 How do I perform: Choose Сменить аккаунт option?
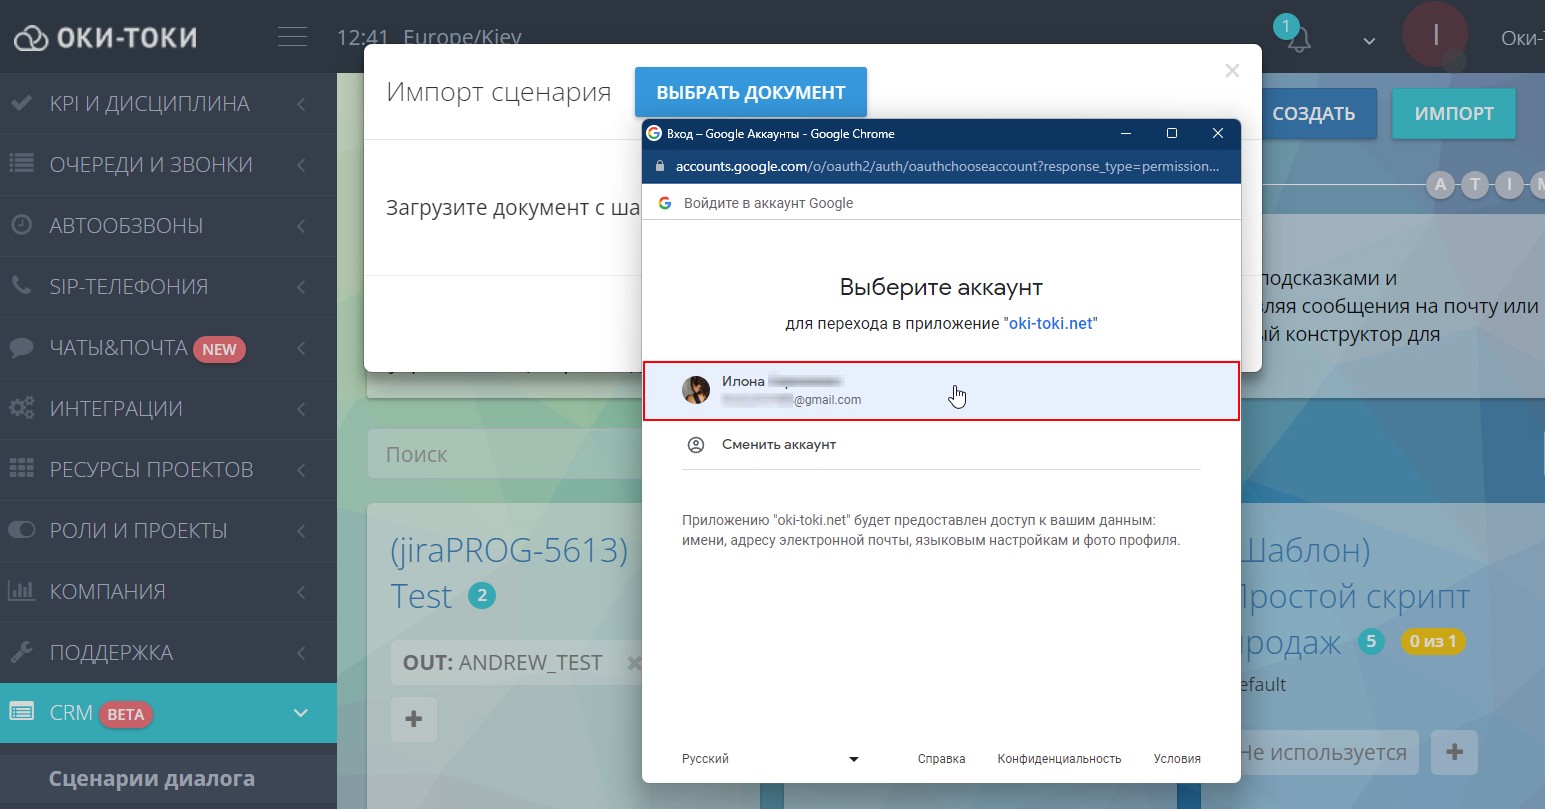point(779,444)
